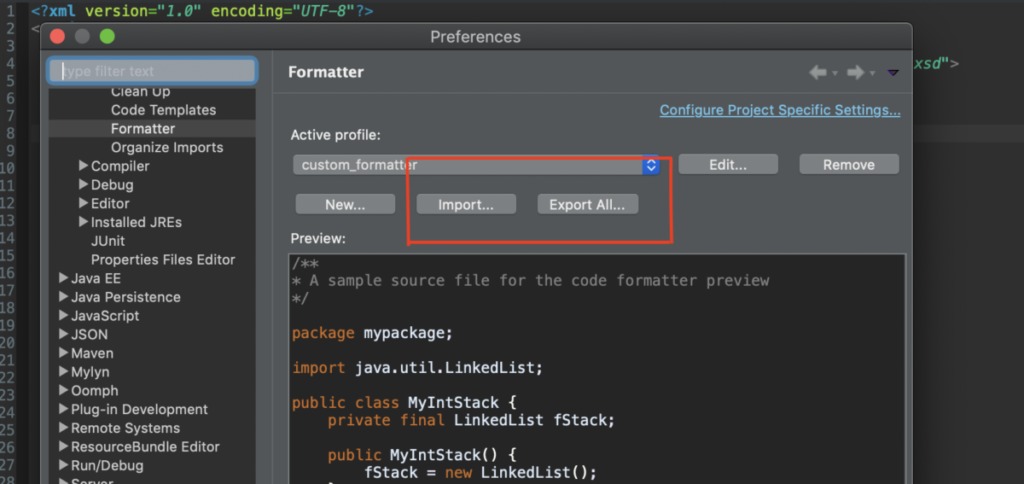The image size is (1024, 484).
Task: Click the forward navigation arrow in Preferences
Action: [856, 73]
